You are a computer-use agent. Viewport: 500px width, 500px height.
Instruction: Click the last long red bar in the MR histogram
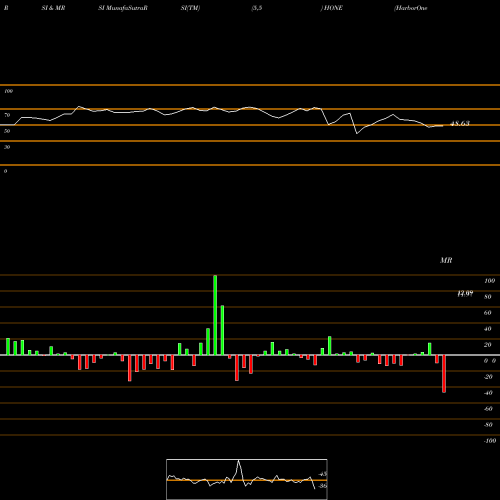(x=444, y=374)
